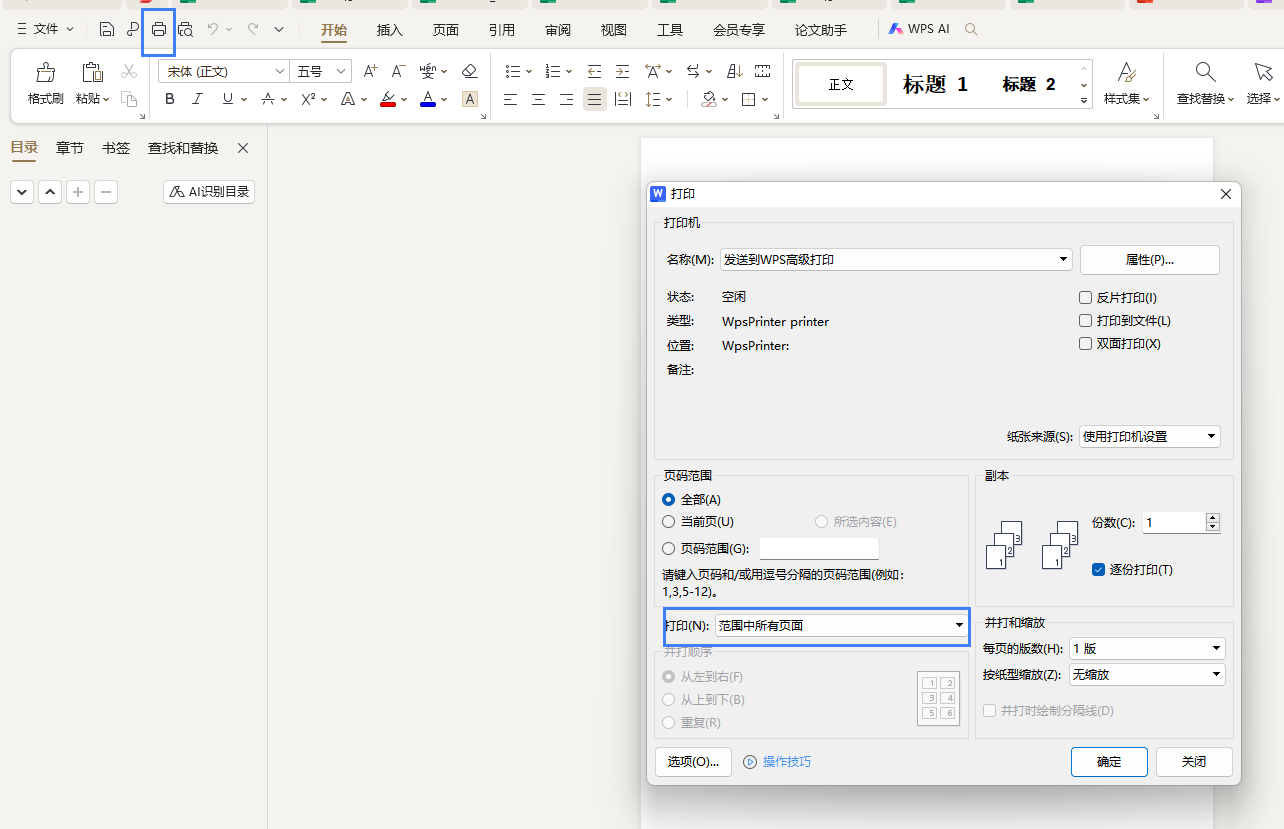The height and width of the screenshot is (829, 1284).
Task: Click the 关闭 button in print dialog
Action: (x=1194, y=761)
